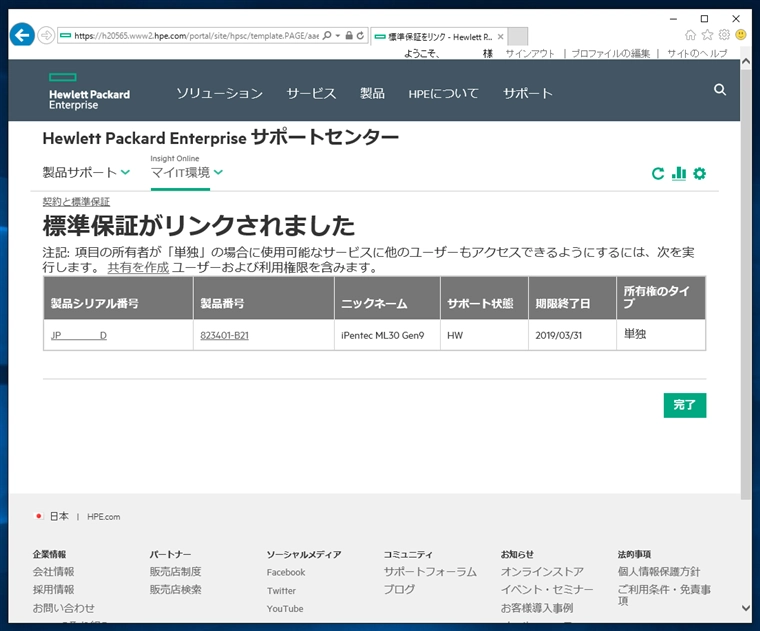Open the address bar autocomplete dropdown arrow
This screenshot has height=631, width=760.
[338, 35]
